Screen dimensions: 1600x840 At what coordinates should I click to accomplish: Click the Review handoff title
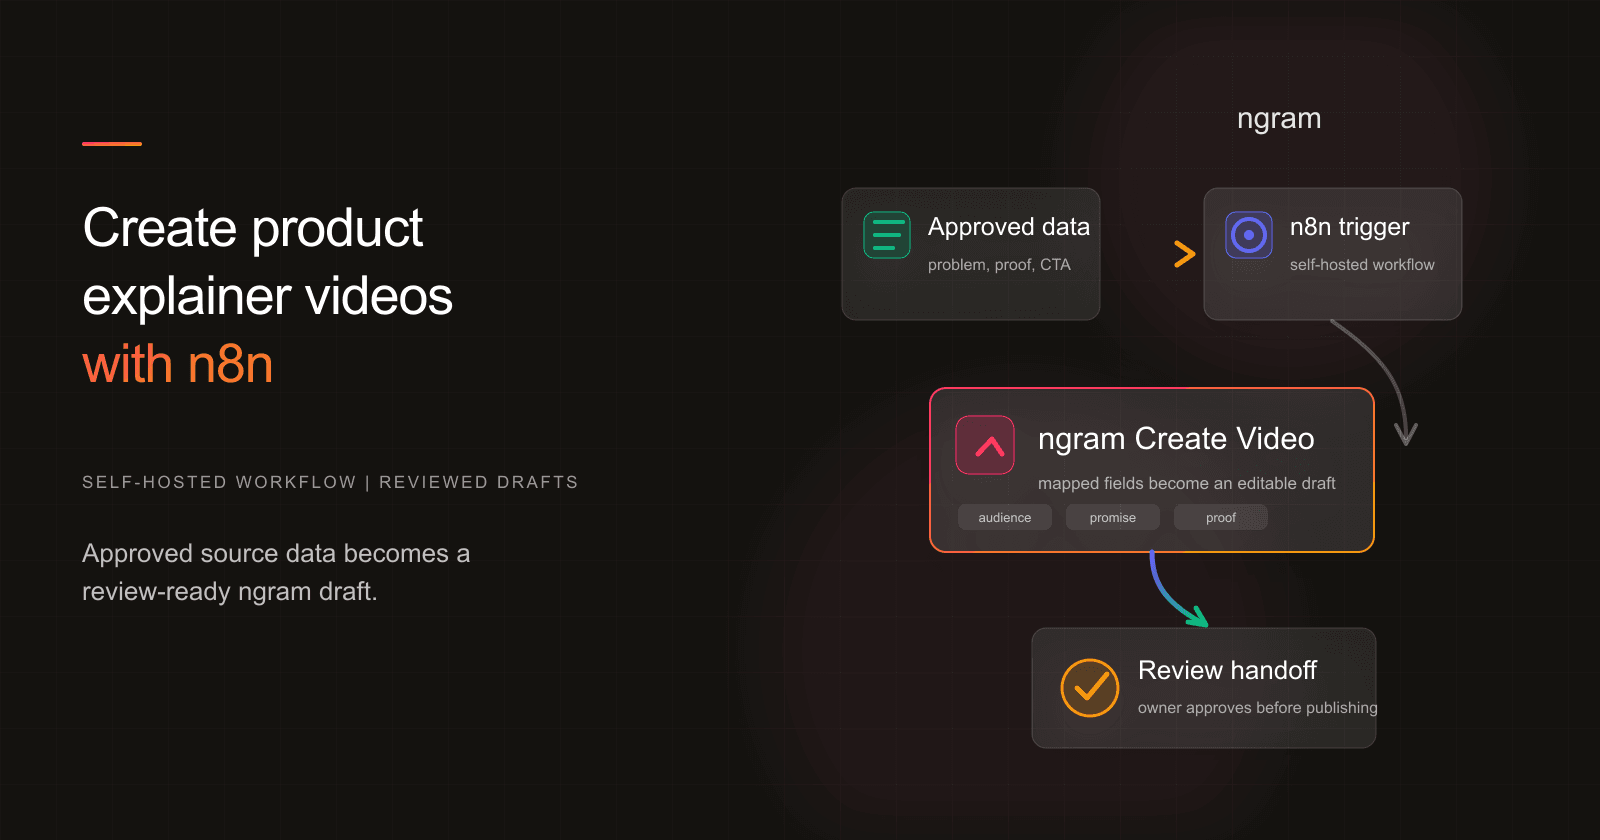pyautogui.click(x=1227, y=670)
